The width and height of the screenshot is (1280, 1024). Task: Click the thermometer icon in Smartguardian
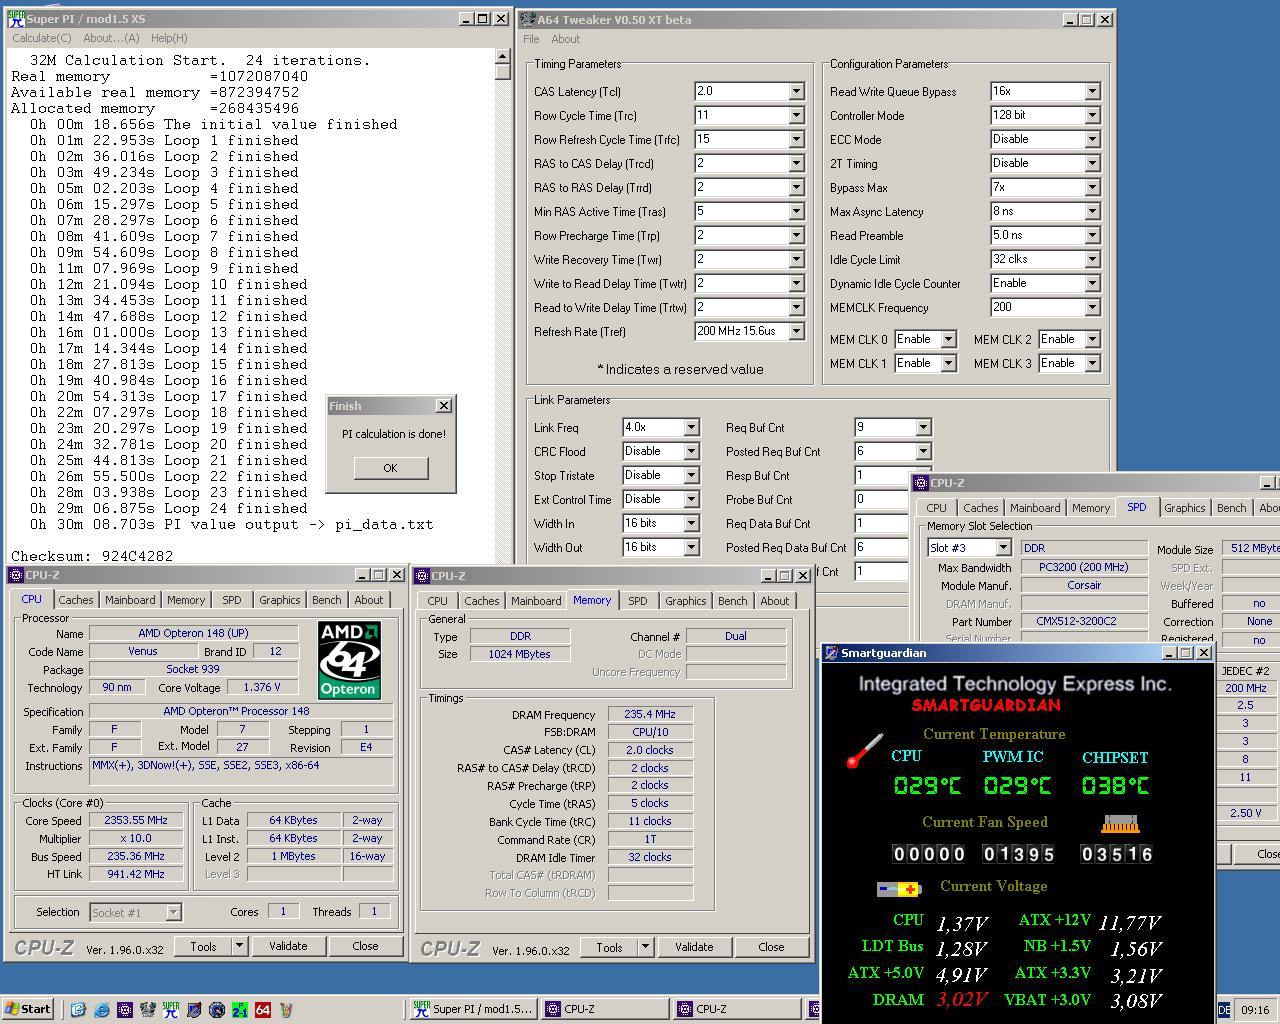[x=864, y=751]
